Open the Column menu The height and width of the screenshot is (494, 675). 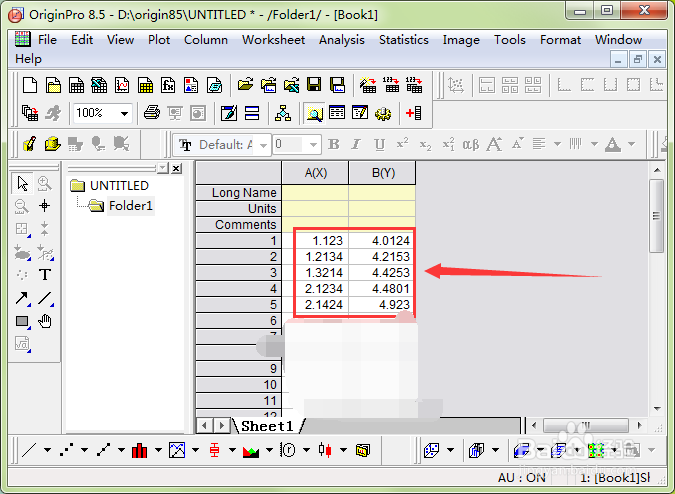[206, 40]
